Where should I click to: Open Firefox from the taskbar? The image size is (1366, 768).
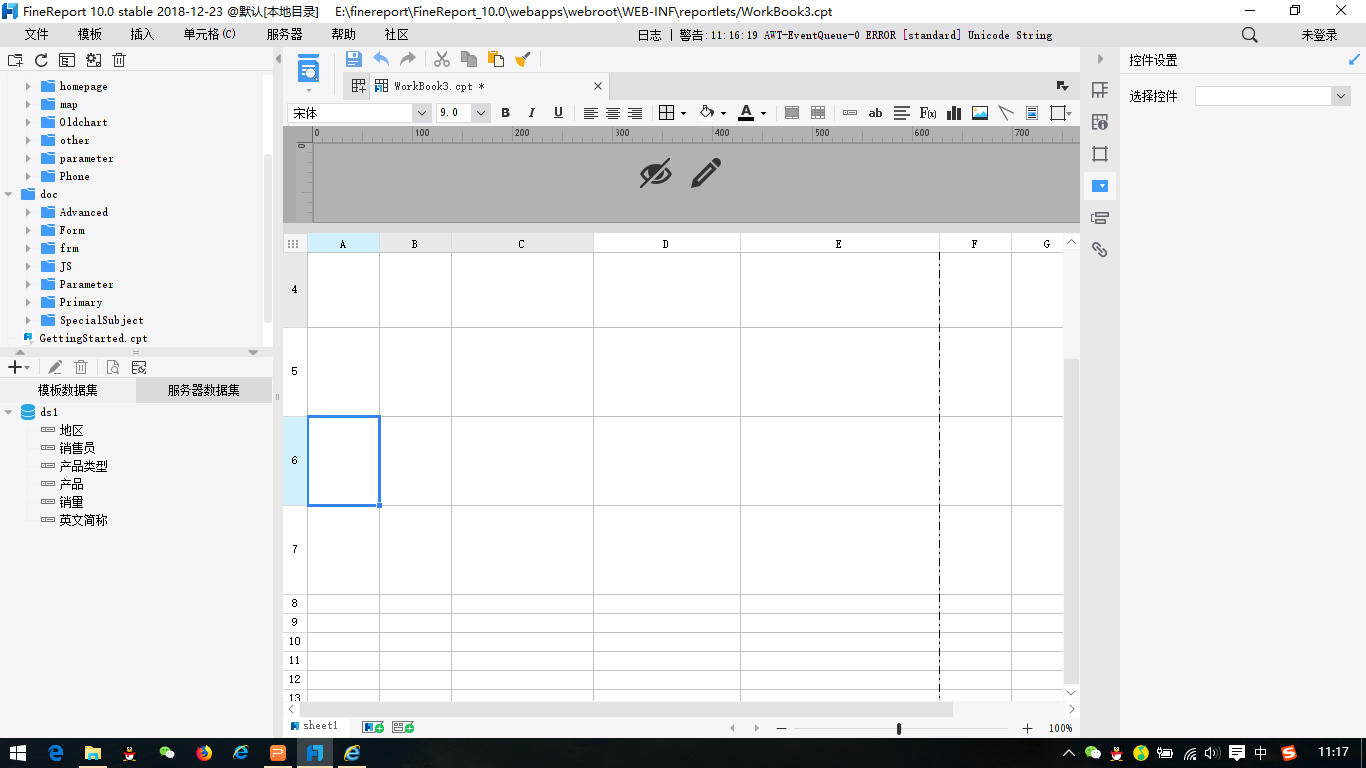204,752
